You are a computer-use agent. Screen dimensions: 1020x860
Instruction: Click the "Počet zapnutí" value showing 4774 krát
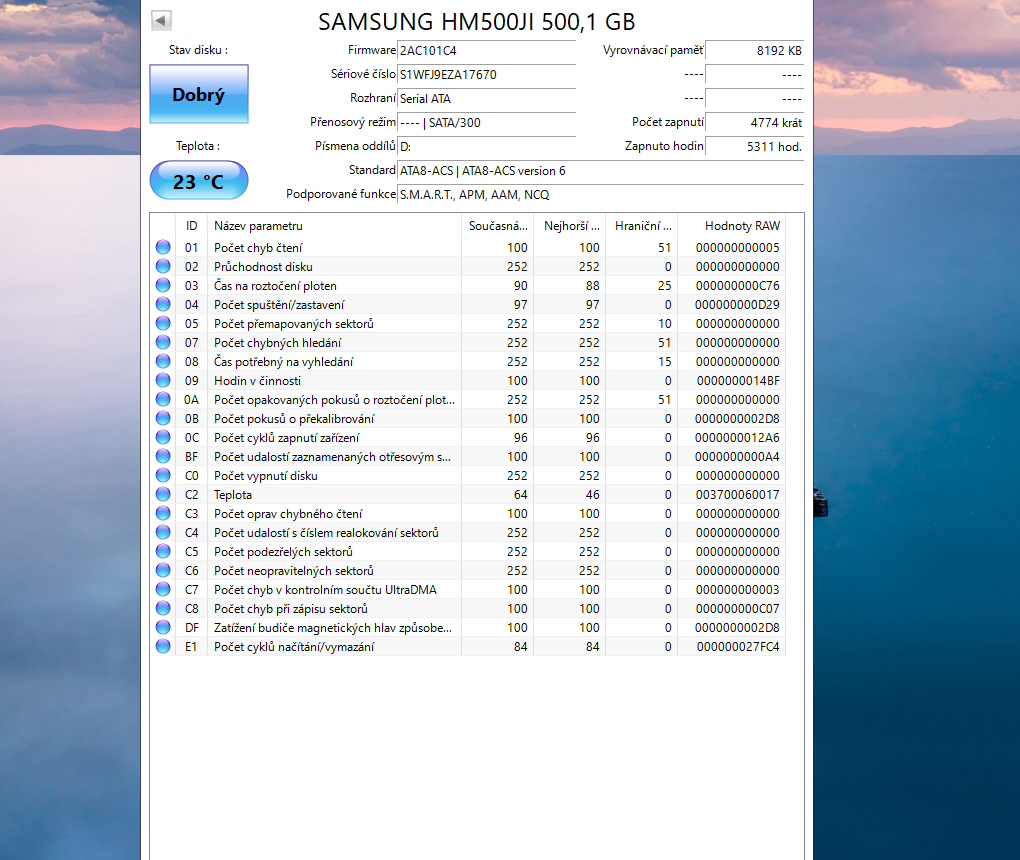pos(755,122)
